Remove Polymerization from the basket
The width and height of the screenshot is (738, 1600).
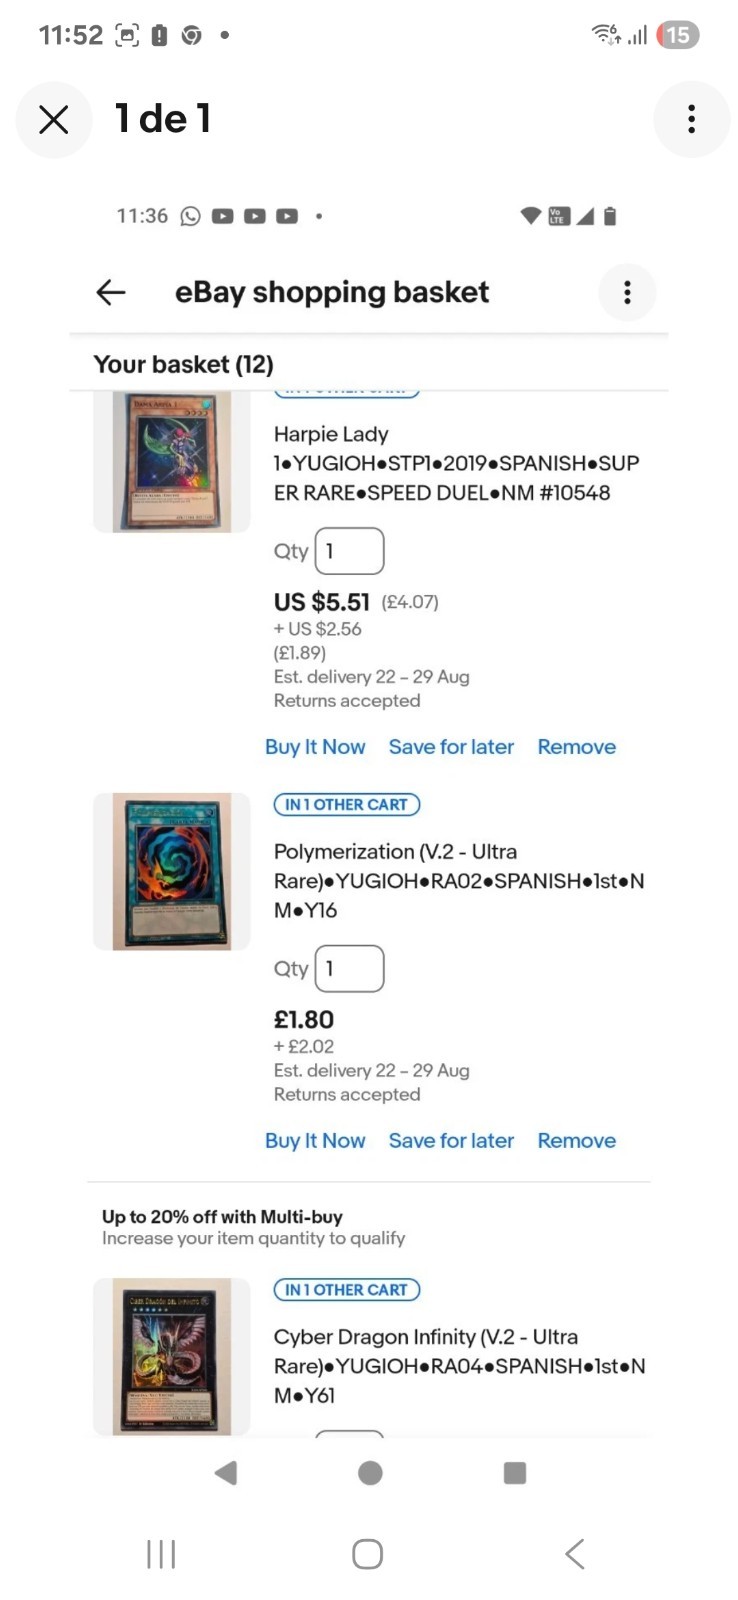click(x=577, y=1141)
